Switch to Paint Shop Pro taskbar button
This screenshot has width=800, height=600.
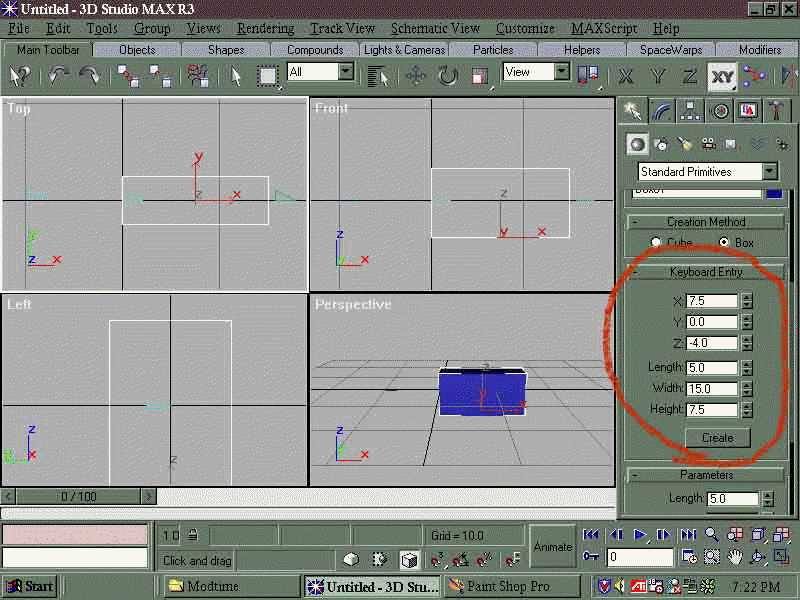[x=512, y=586]
